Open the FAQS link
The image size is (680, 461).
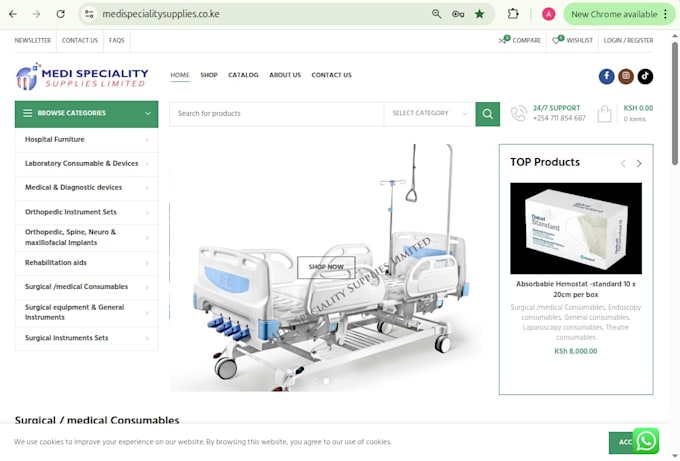coord(117,40)
